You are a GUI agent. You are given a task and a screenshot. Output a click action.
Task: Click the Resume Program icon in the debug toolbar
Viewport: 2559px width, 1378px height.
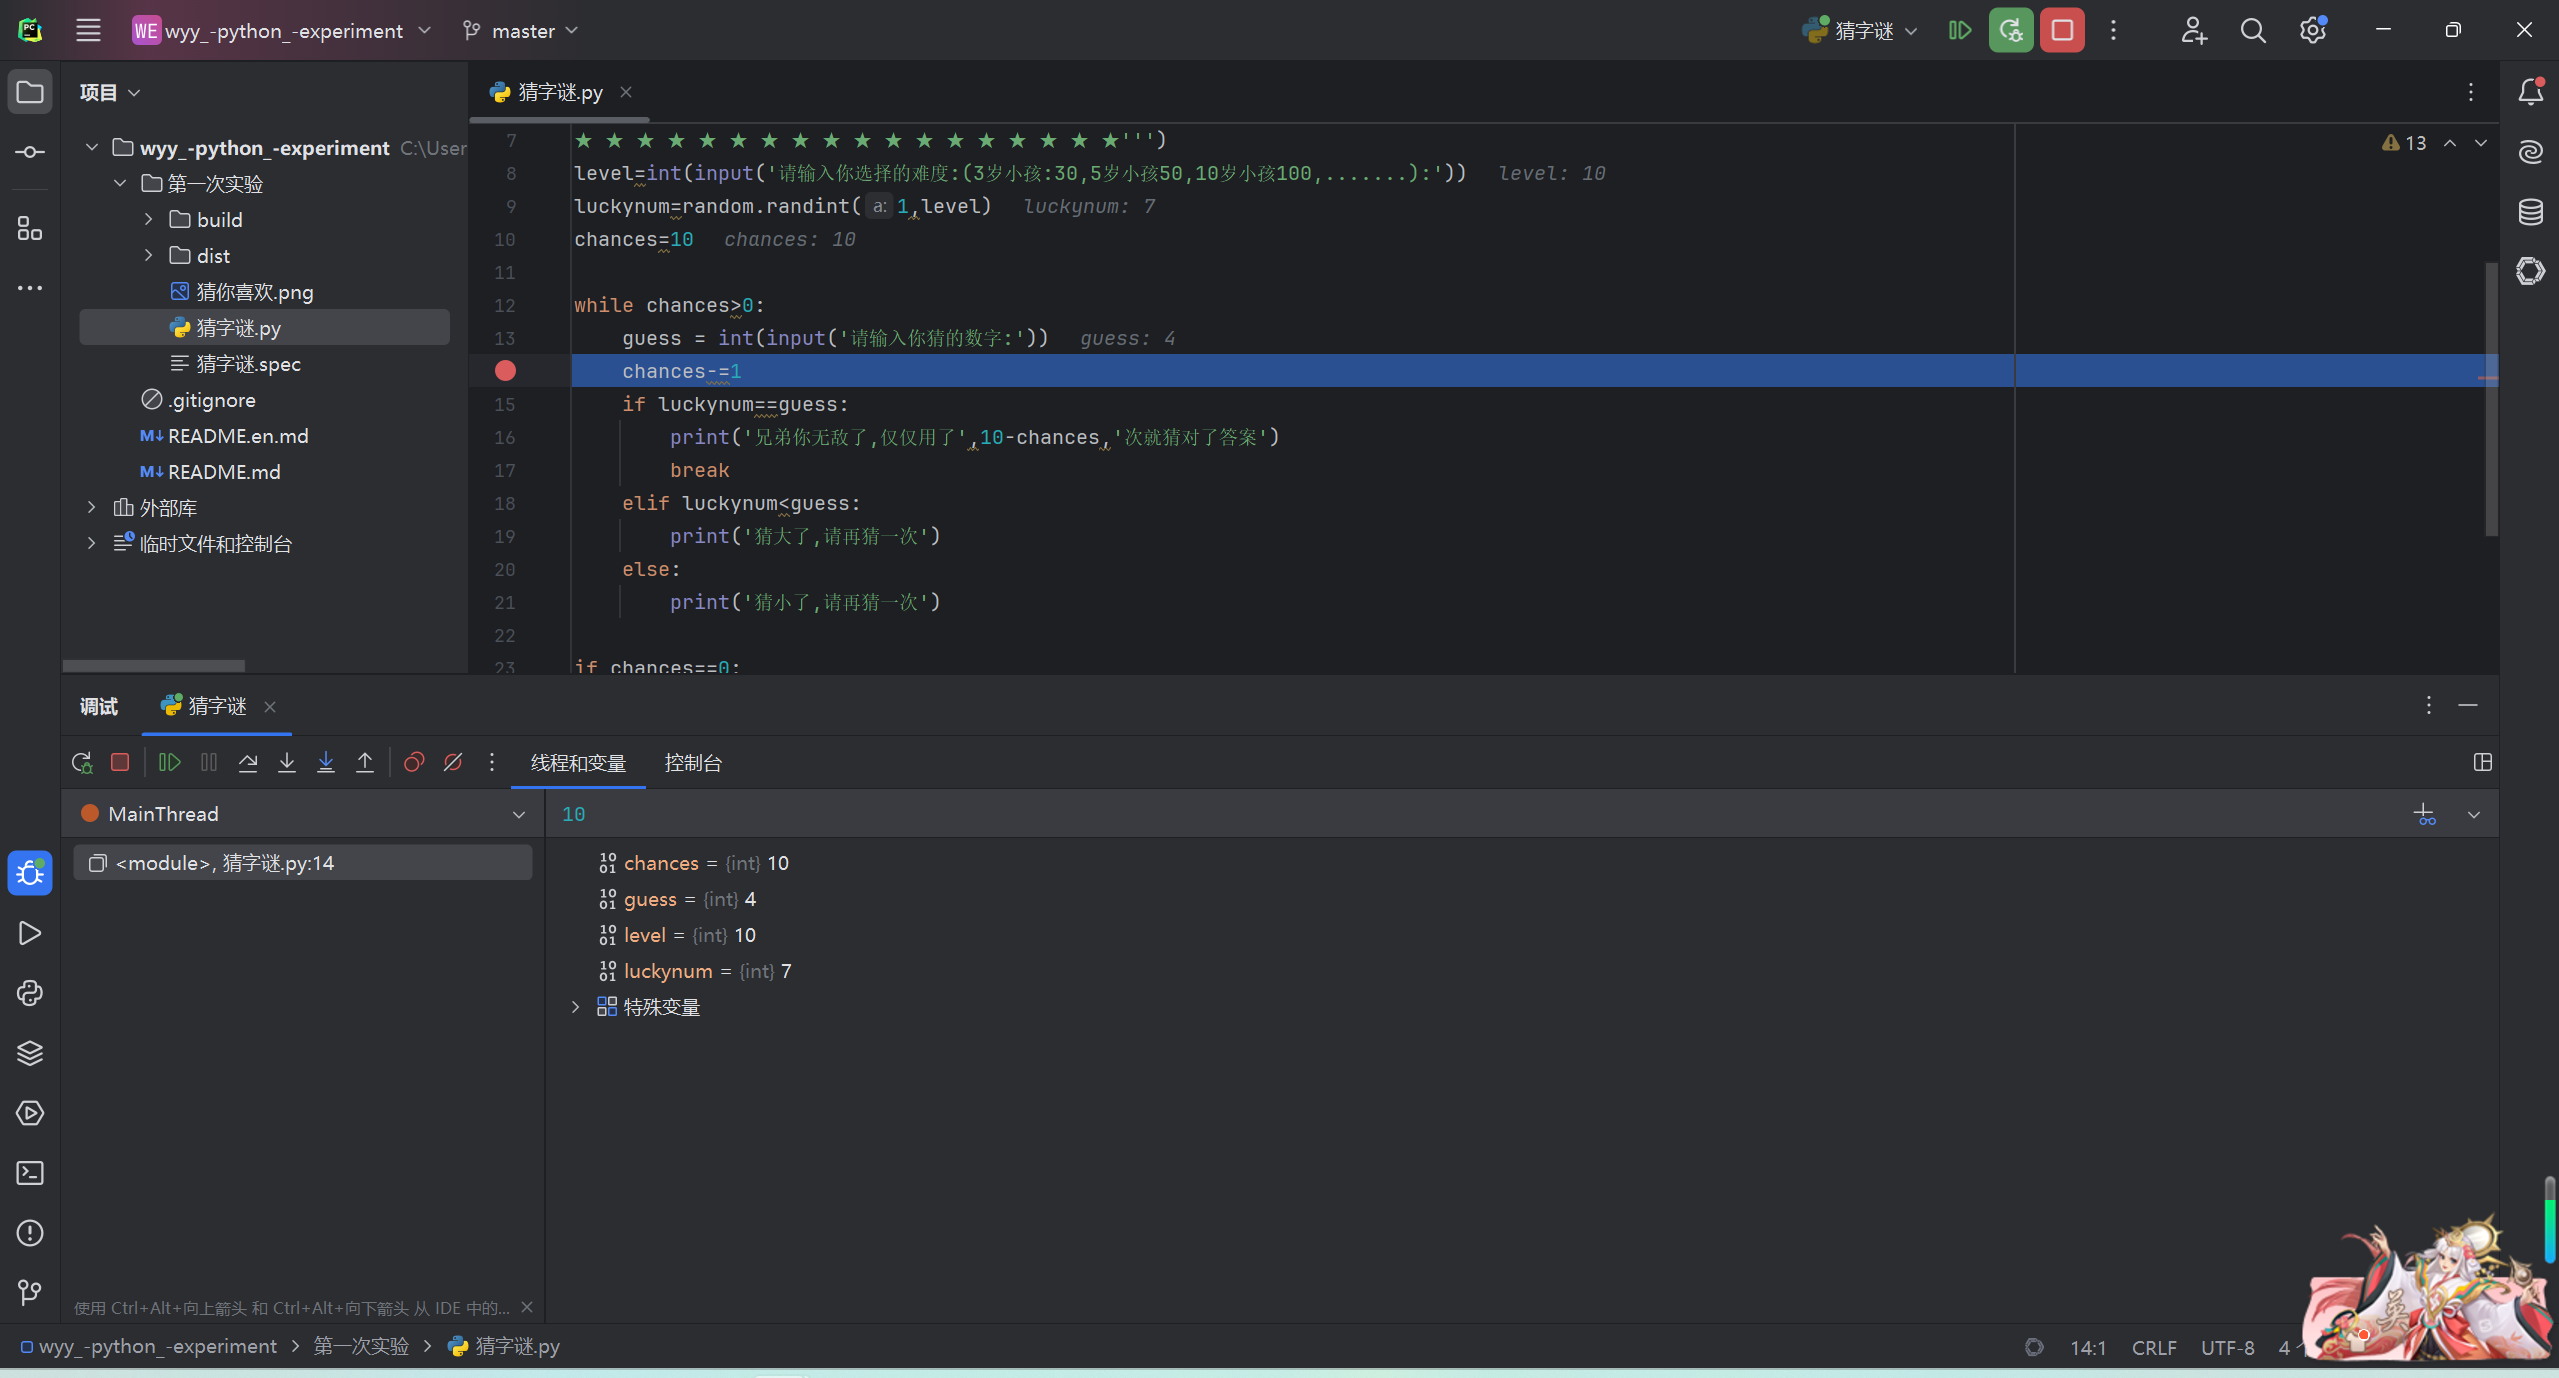(x=169, y=763)
